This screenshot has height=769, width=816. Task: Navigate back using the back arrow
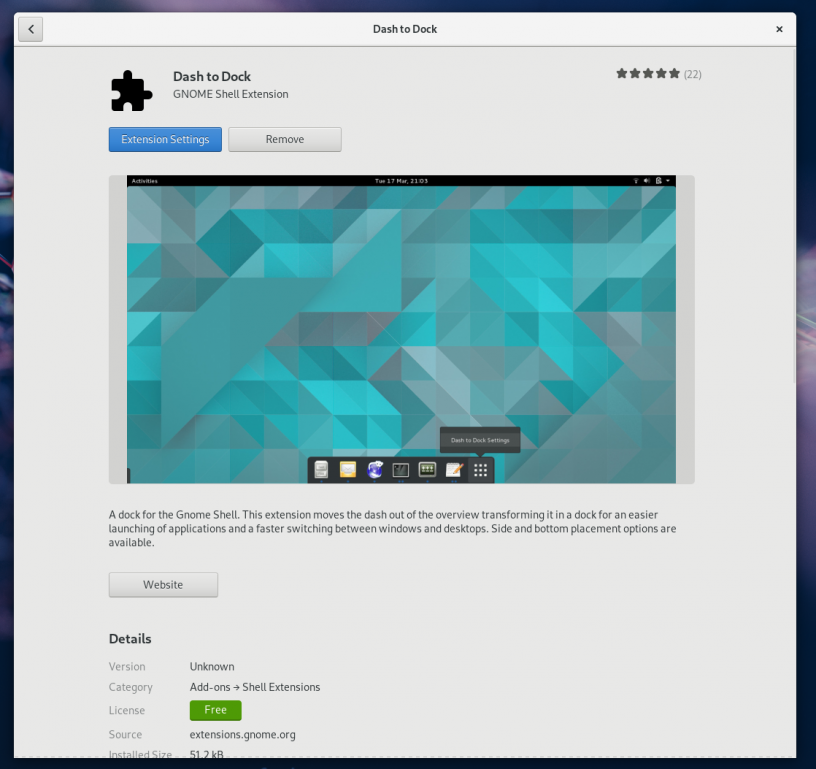[30, 29]
